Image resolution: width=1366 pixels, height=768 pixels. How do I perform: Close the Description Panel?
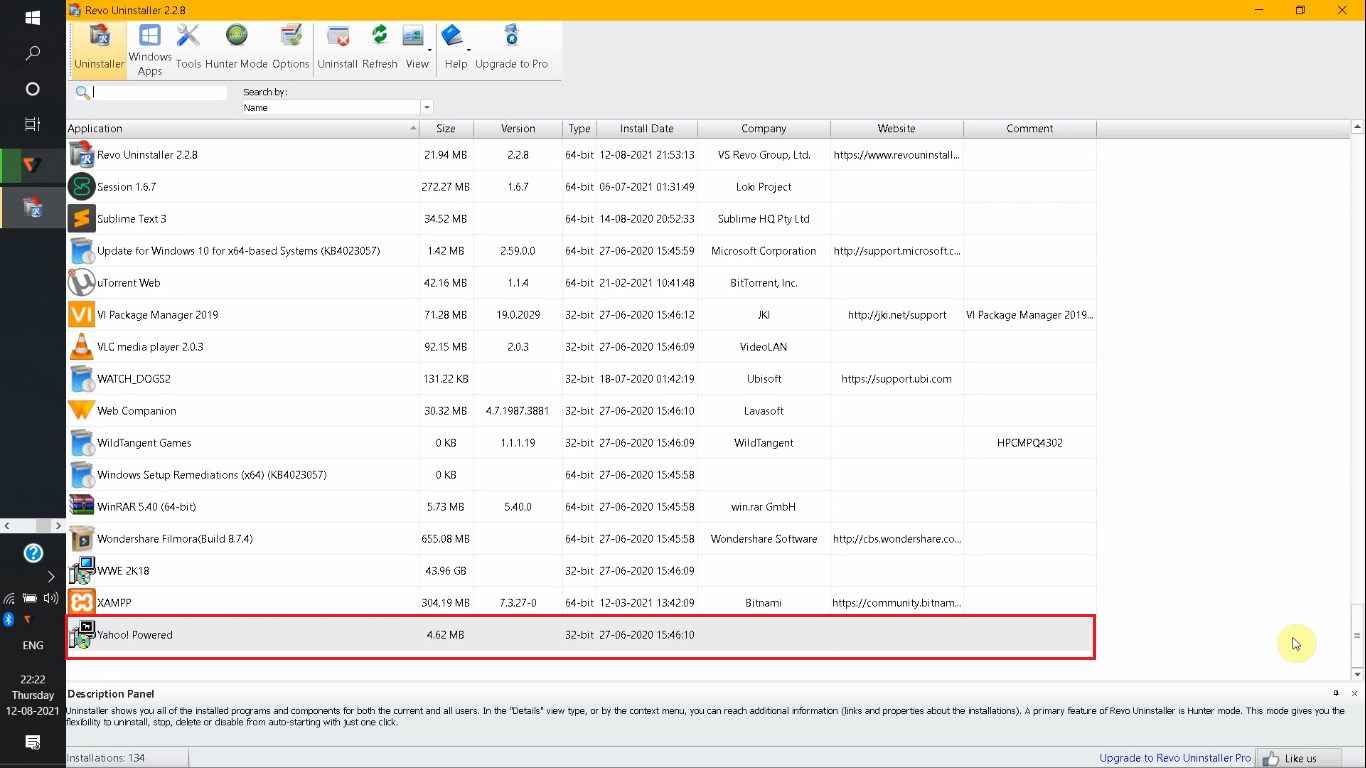[x=1355, y=693]
